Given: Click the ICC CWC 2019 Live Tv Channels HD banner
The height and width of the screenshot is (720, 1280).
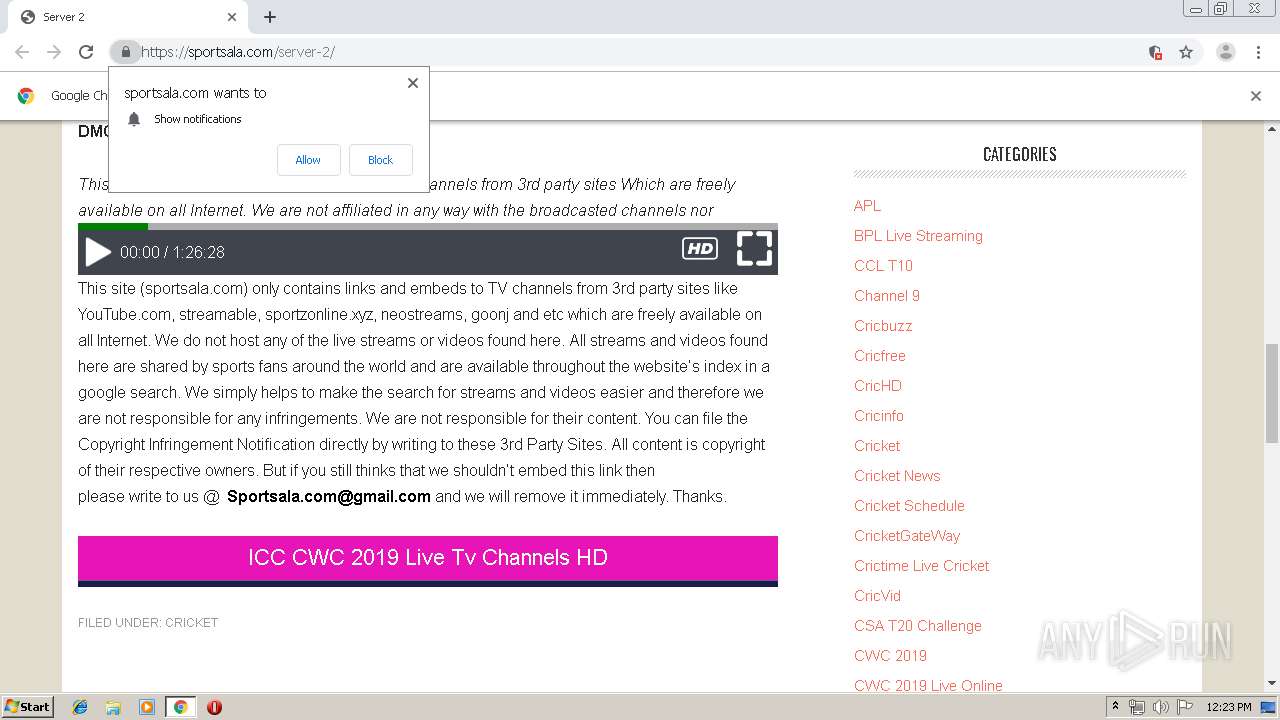Looking at the screenshot, I should tap(428, 560).
